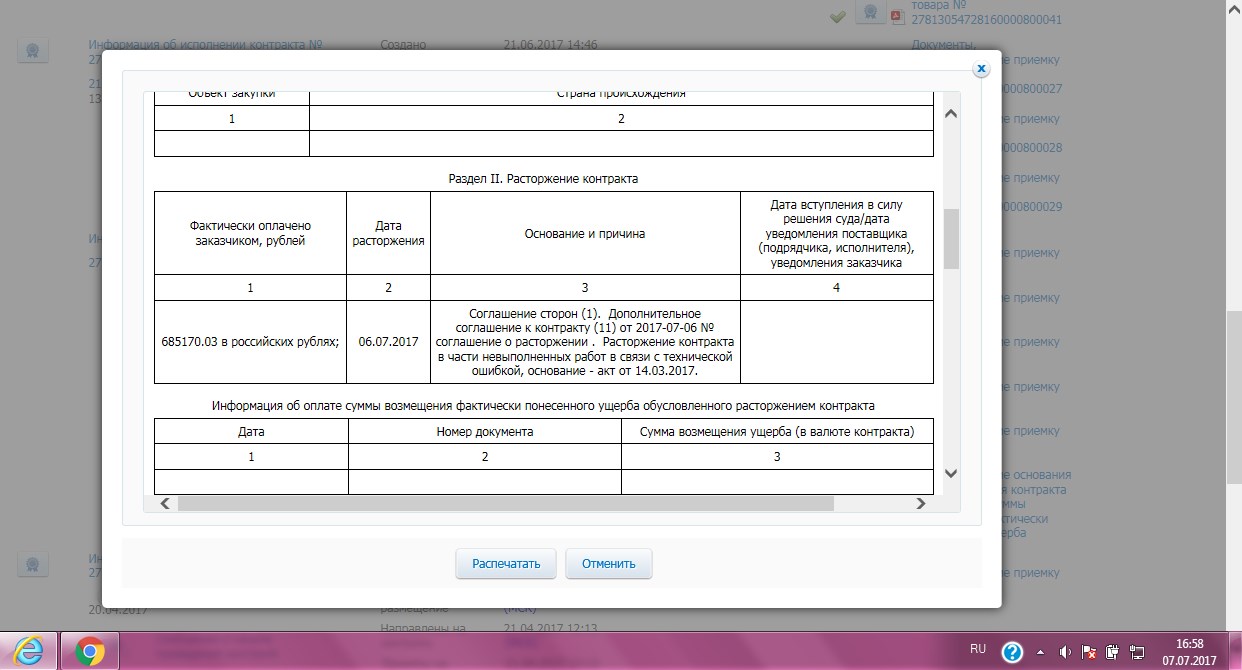Viewport: 1242px width, 670px height.
Task: Select header cell Сумма возмещения ущерба (в валюте контракта)
Action: pos(777,431)
